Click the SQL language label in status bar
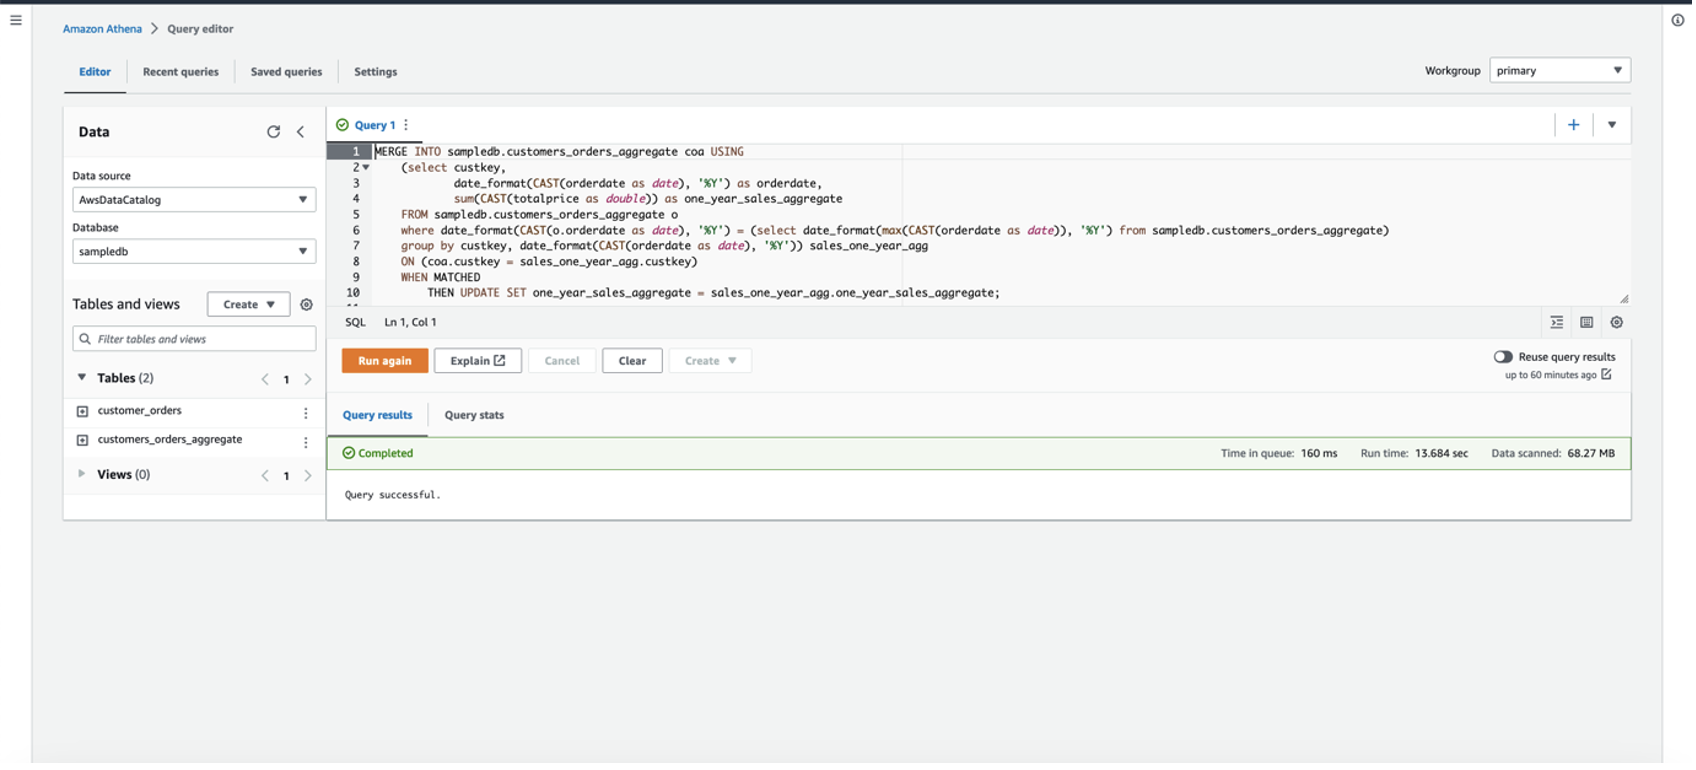This screenshot has height=770, width=1696. [355, 323]
